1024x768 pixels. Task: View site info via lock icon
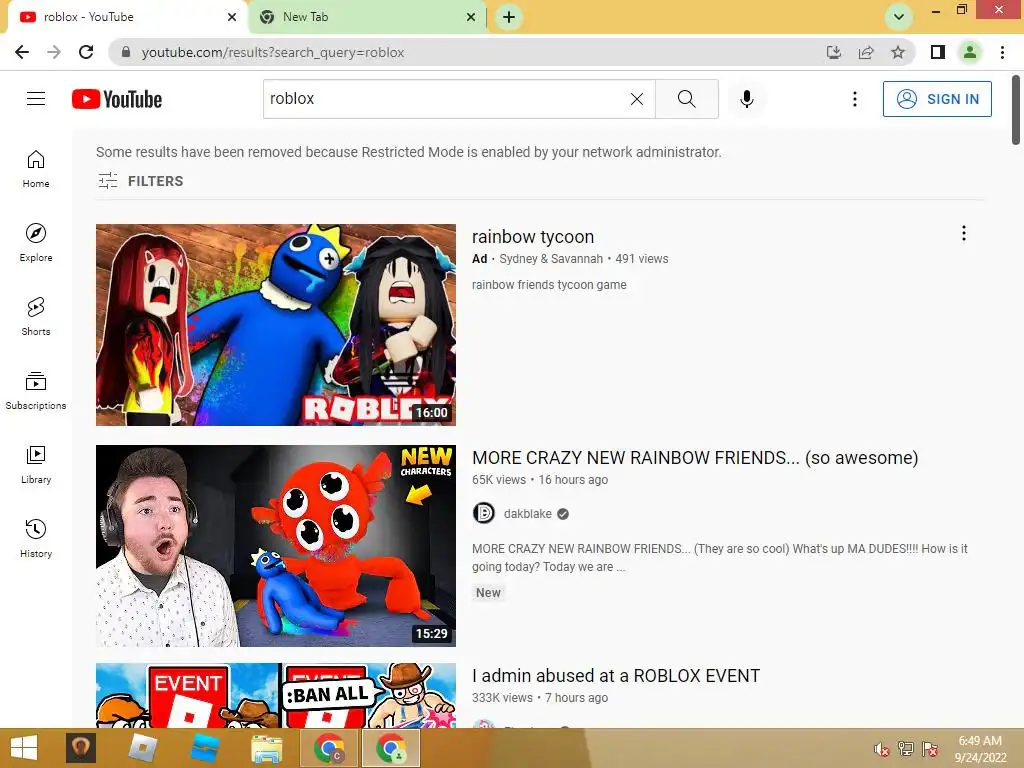[x=126, y=52]
